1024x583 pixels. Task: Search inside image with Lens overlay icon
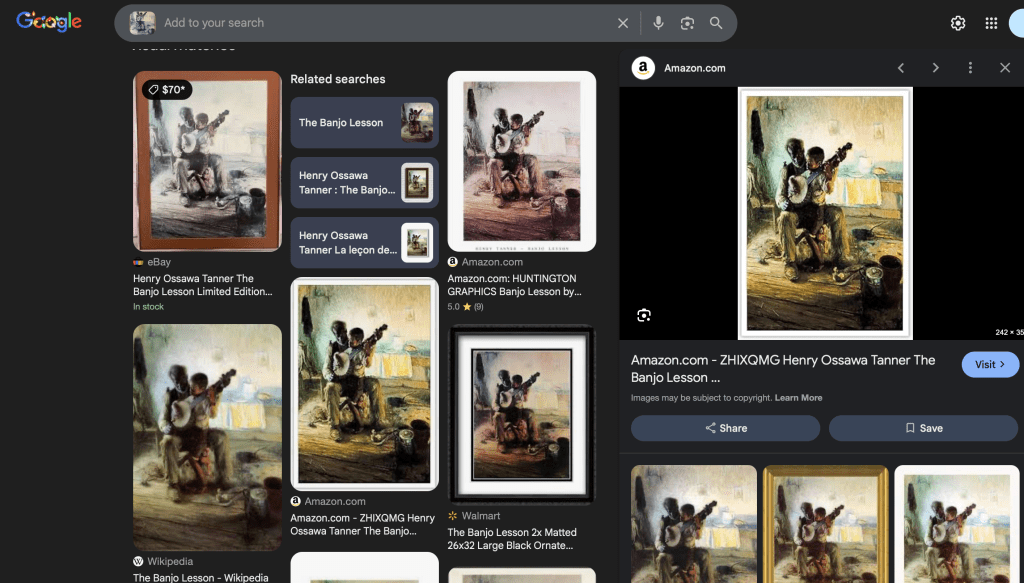tap(644, 316)
